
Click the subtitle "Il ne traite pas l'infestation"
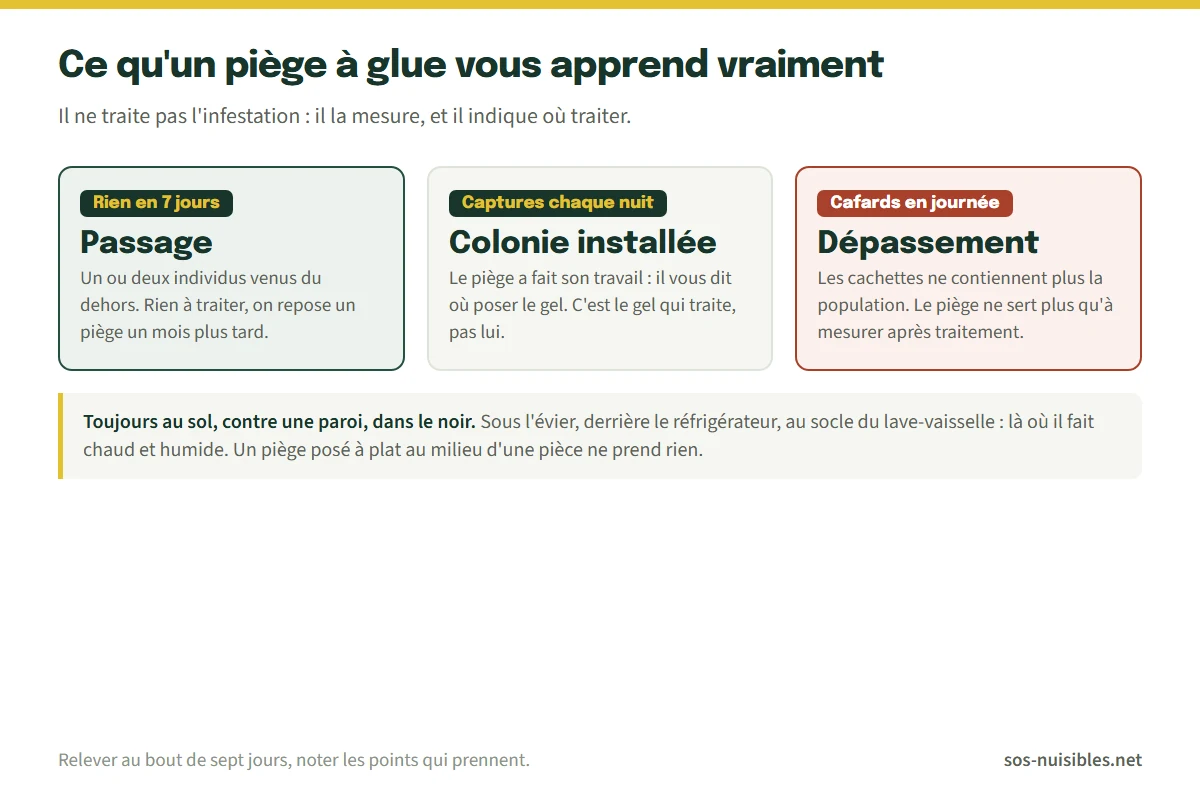179,116
